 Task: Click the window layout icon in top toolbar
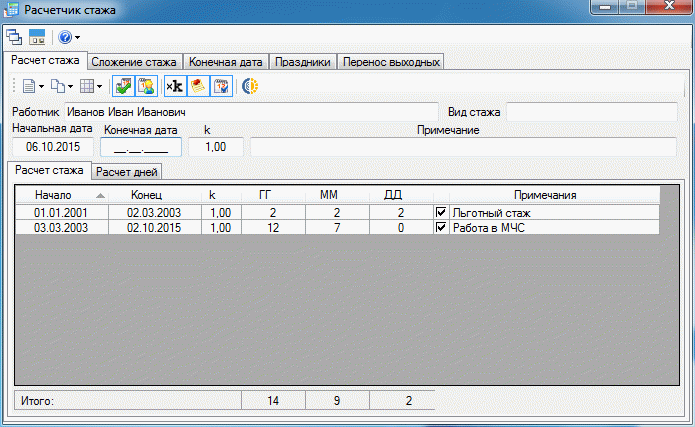coord(37,37)
